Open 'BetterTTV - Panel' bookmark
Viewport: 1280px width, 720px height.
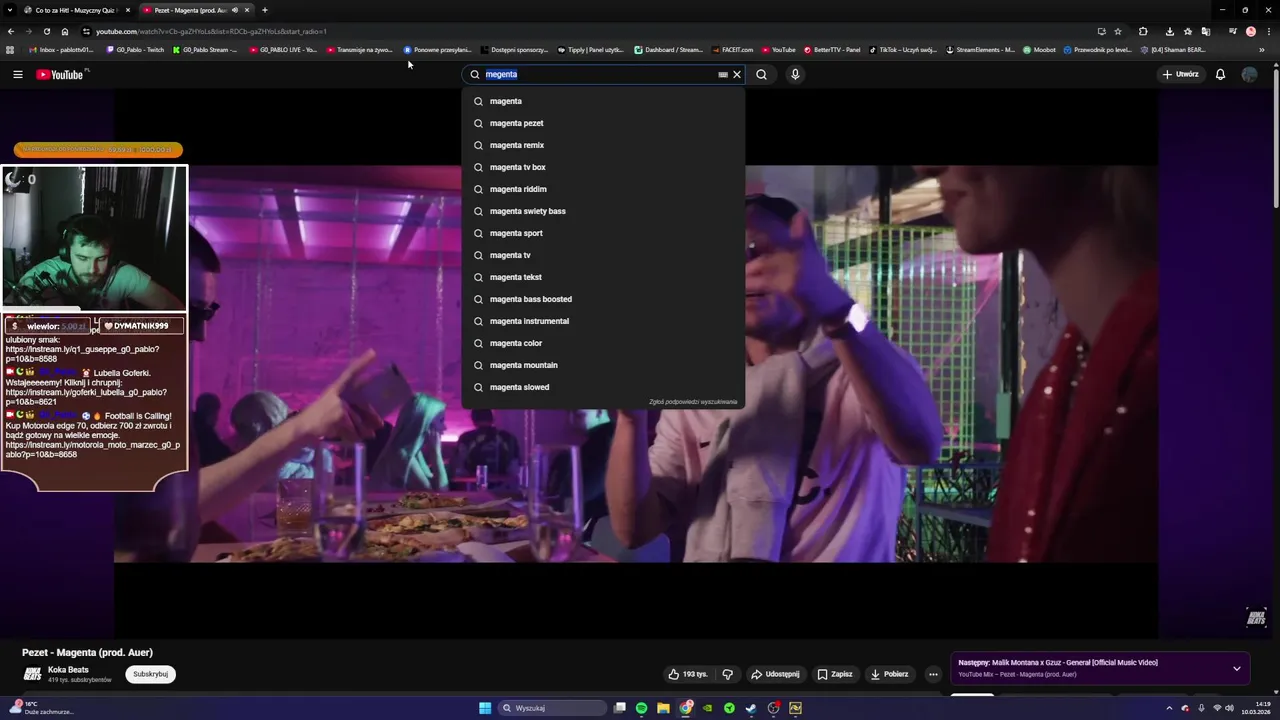pyautogui.click(x=832, y=49)
